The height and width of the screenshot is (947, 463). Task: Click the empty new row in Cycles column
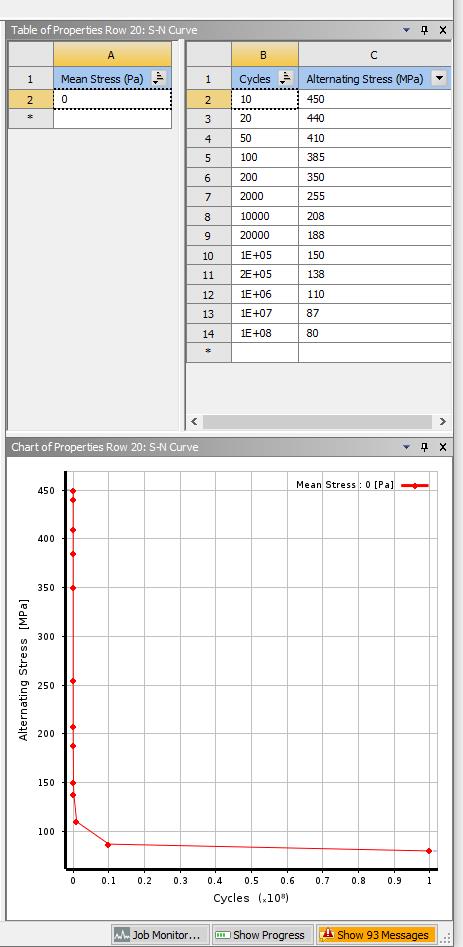coord(265,353)
